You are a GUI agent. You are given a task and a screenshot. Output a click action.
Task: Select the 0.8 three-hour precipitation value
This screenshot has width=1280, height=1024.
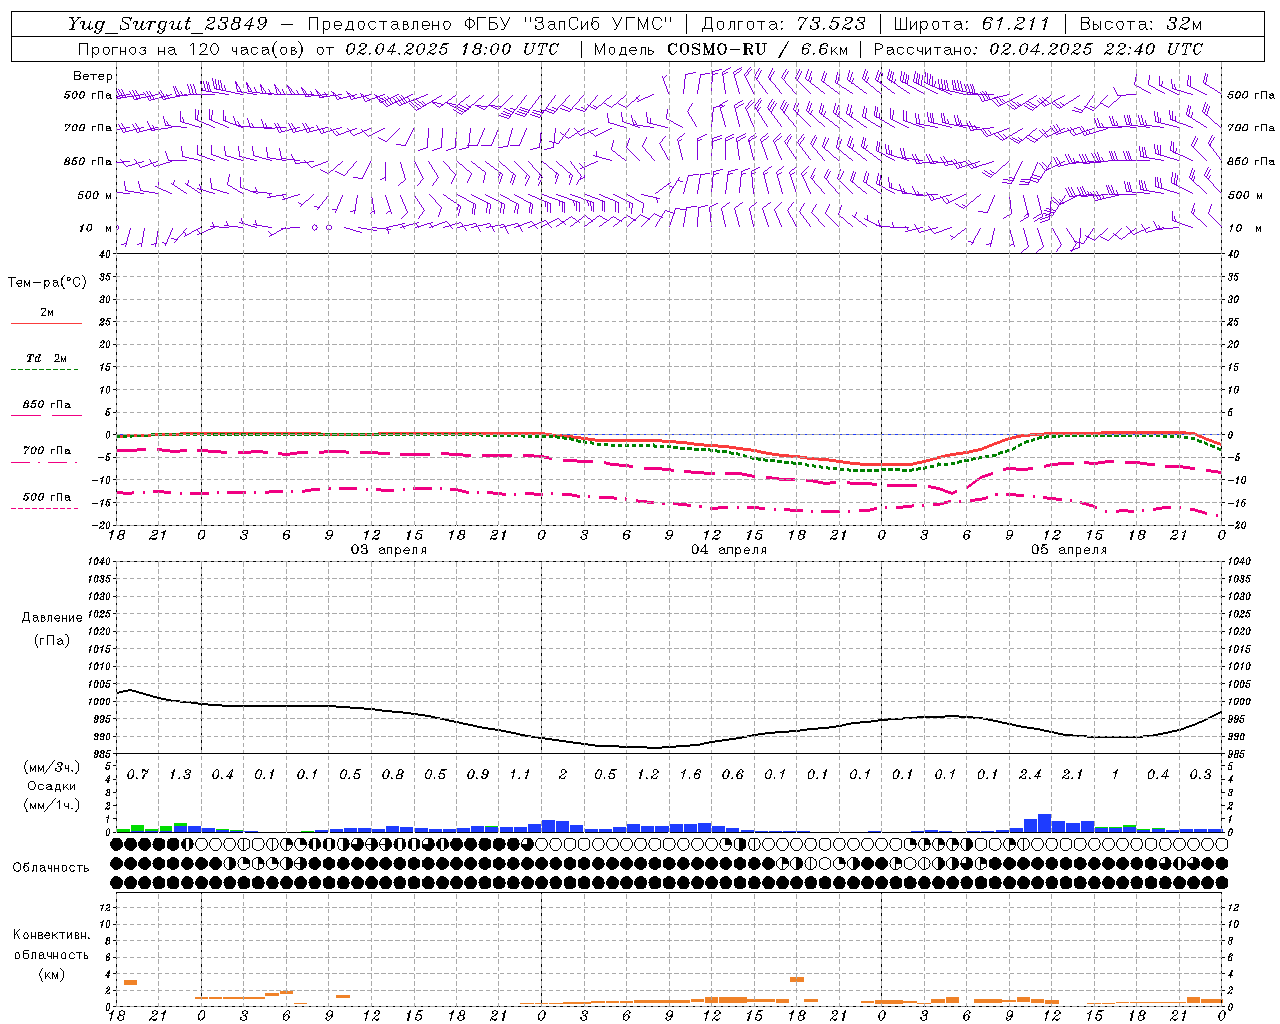click(x=393, y=775)
